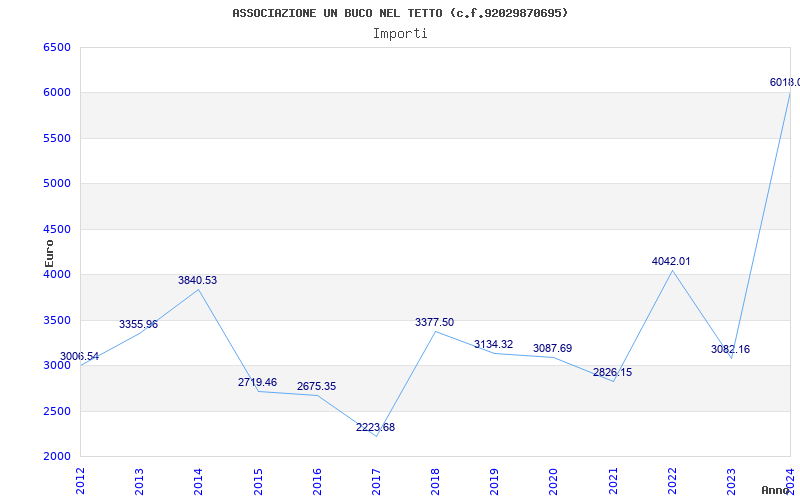The height and width of the screenshot is (500, 800).
Task: Click y-axis tick 6500
Action: (57, 47)
